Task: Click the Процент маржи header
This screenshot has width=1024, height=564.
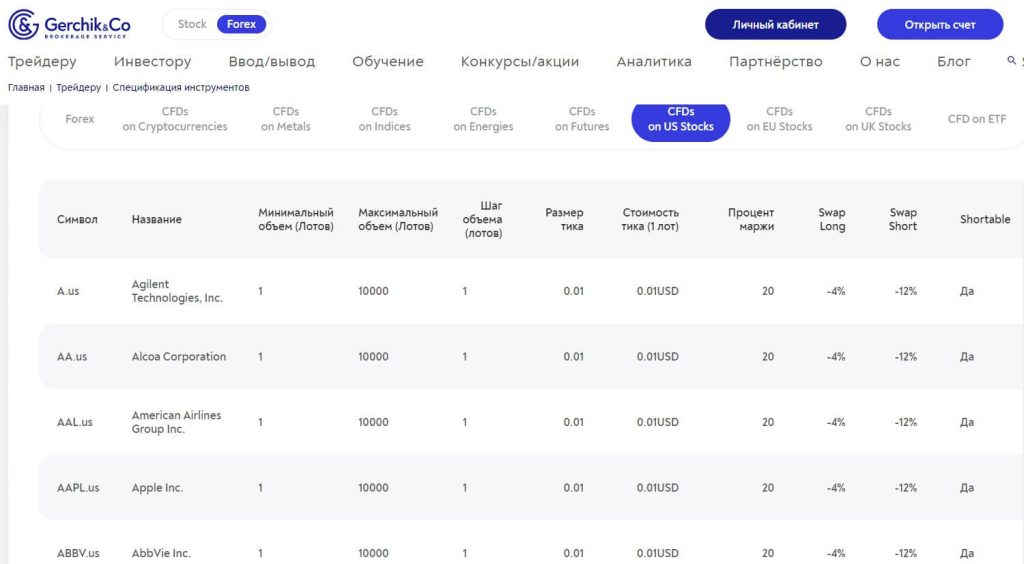Action: (751, 219)
